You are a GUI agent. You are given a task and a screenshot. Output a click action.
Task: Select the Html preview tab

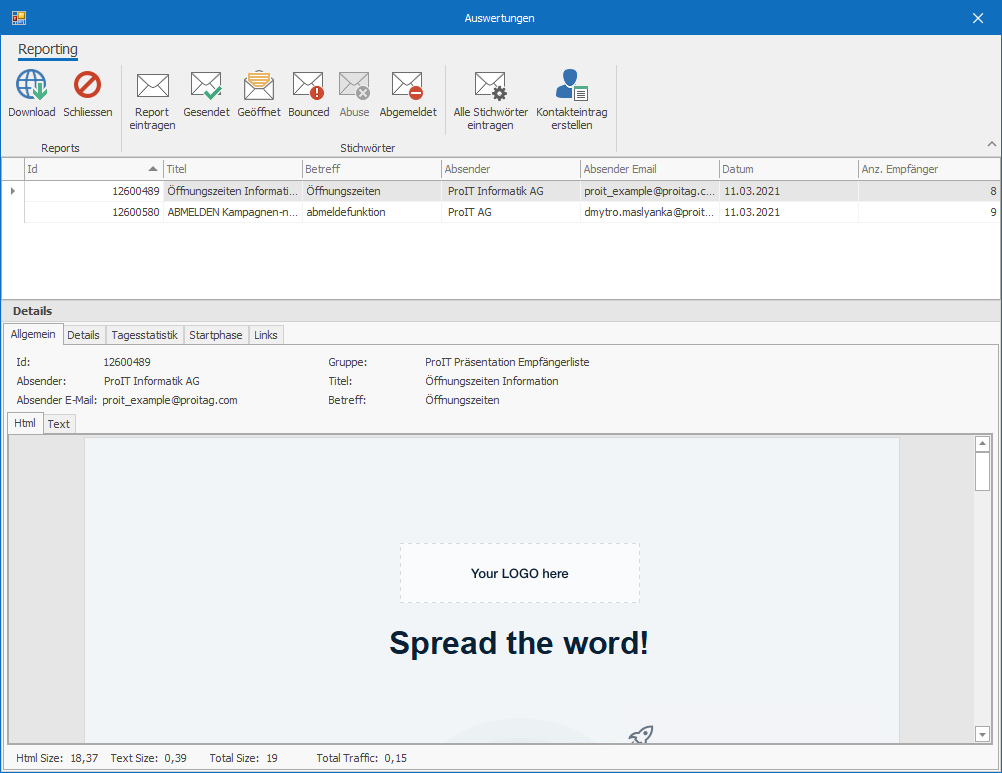pos(25,423)
